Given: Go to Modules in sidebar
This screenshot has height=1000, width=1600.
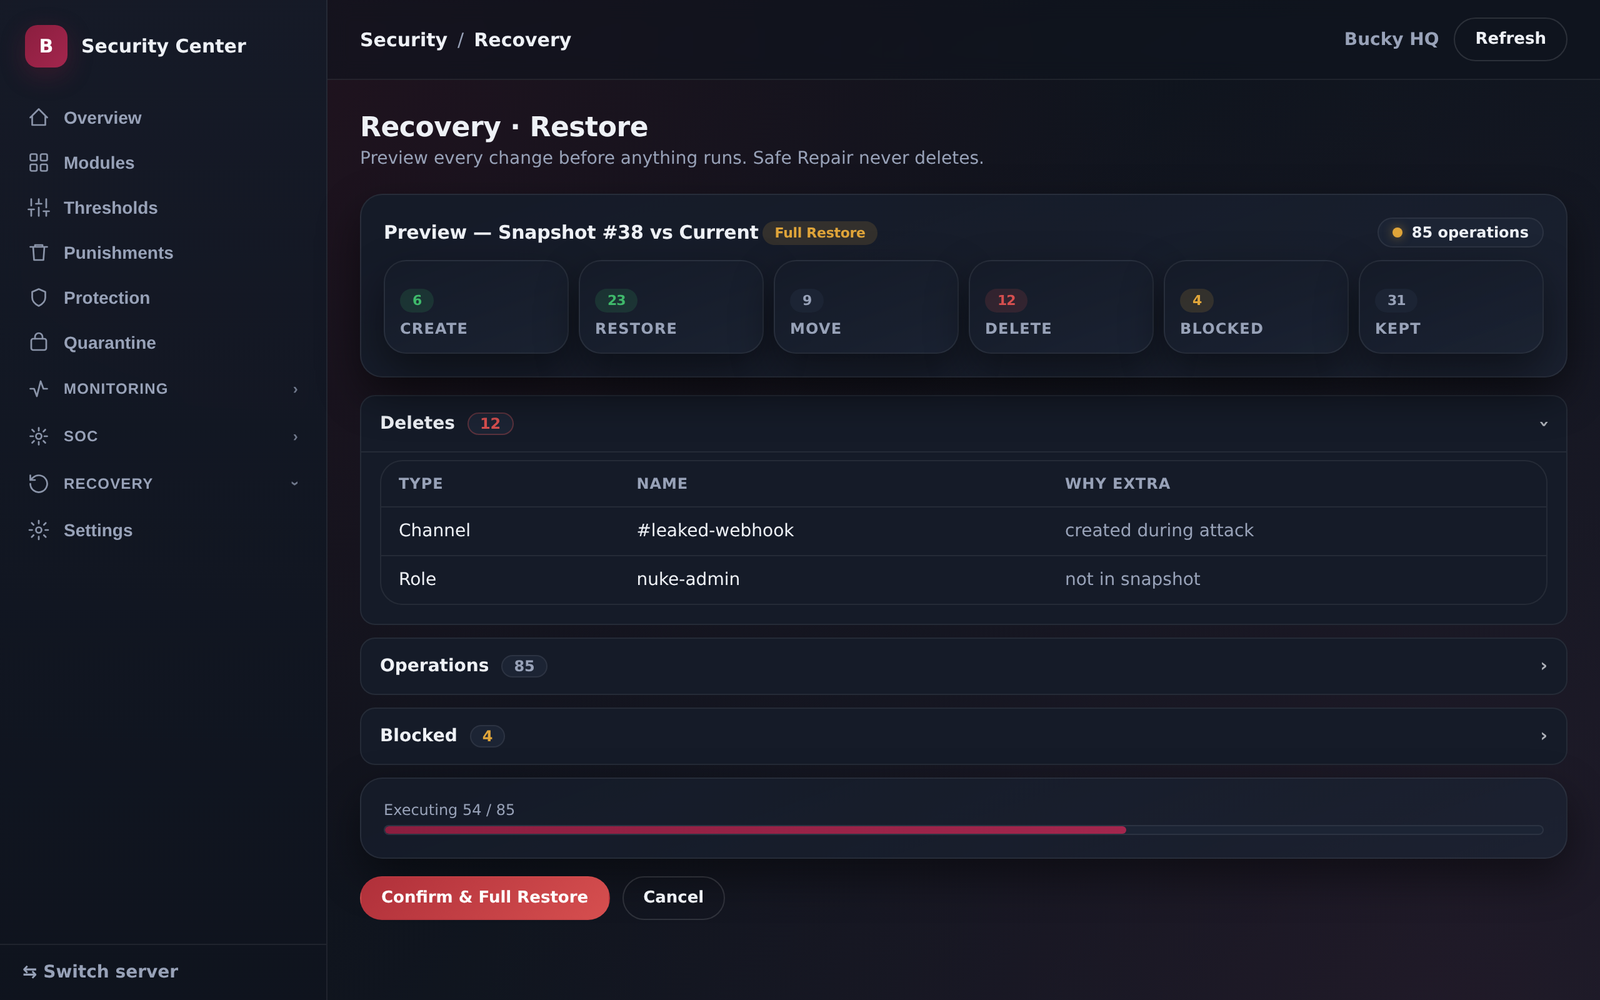Looking at the screenshot, I should click(163, 163).
